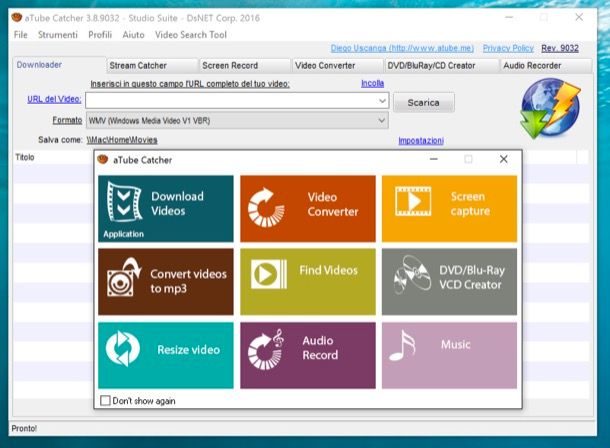The width and height of the screenshot is (610, 448).
Task: Open the Resize video tile
Action: tap(165, 354)
